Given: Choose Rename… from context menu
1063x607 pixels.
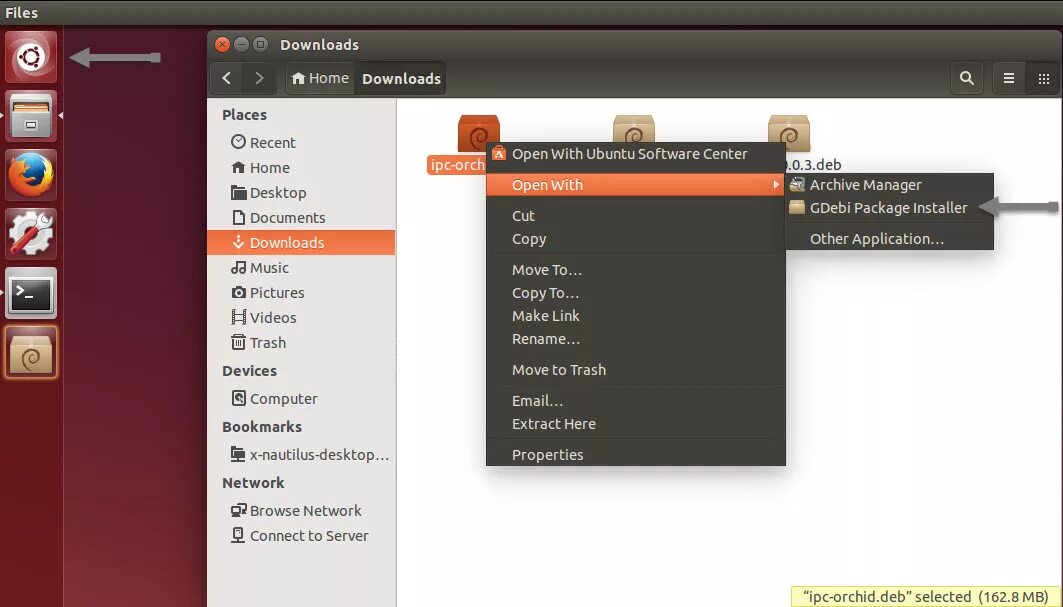Looking at the screenshot, I should [x=635, y=339].
